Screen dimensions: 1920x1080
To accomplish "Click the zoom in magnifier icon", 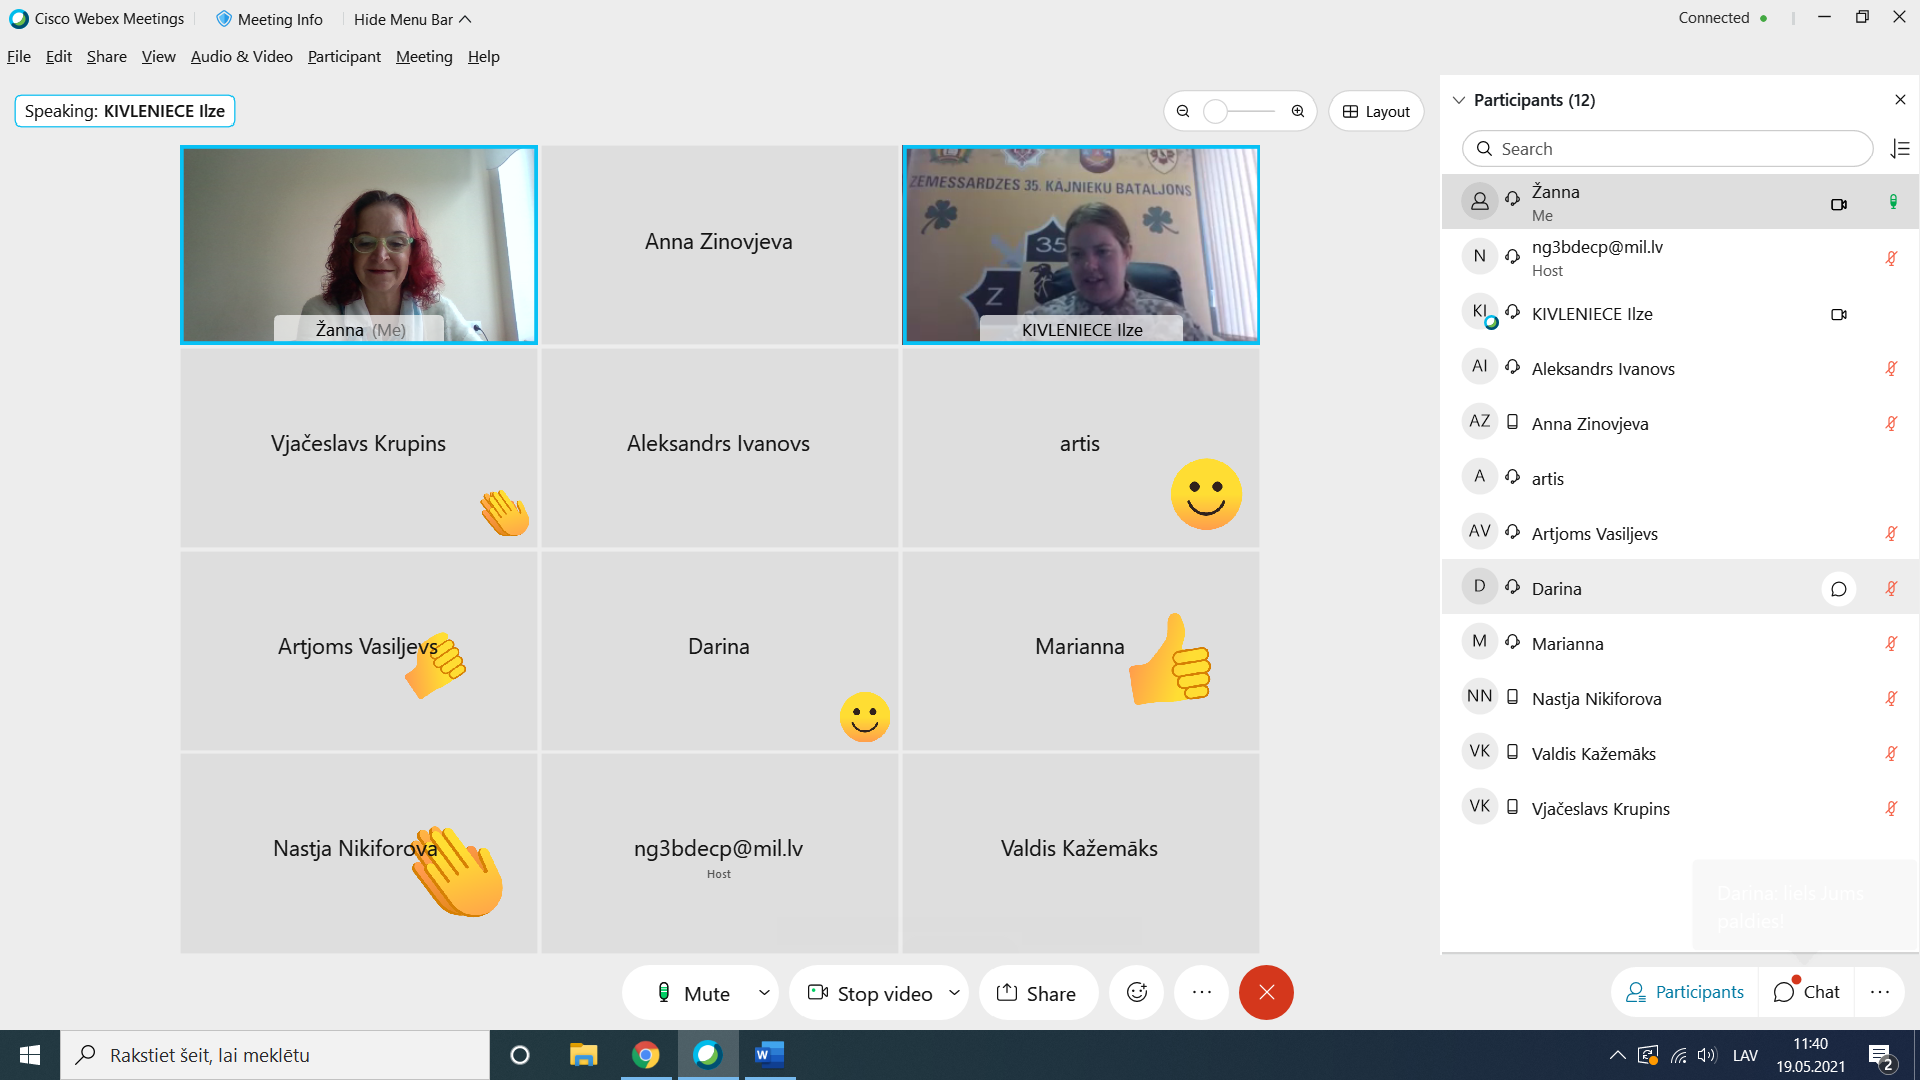I will tap(1298, 111).
